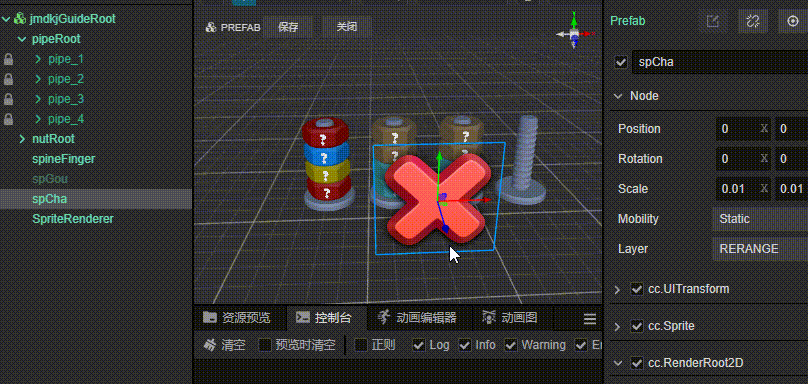Click the unlink prefab icon

753,21
